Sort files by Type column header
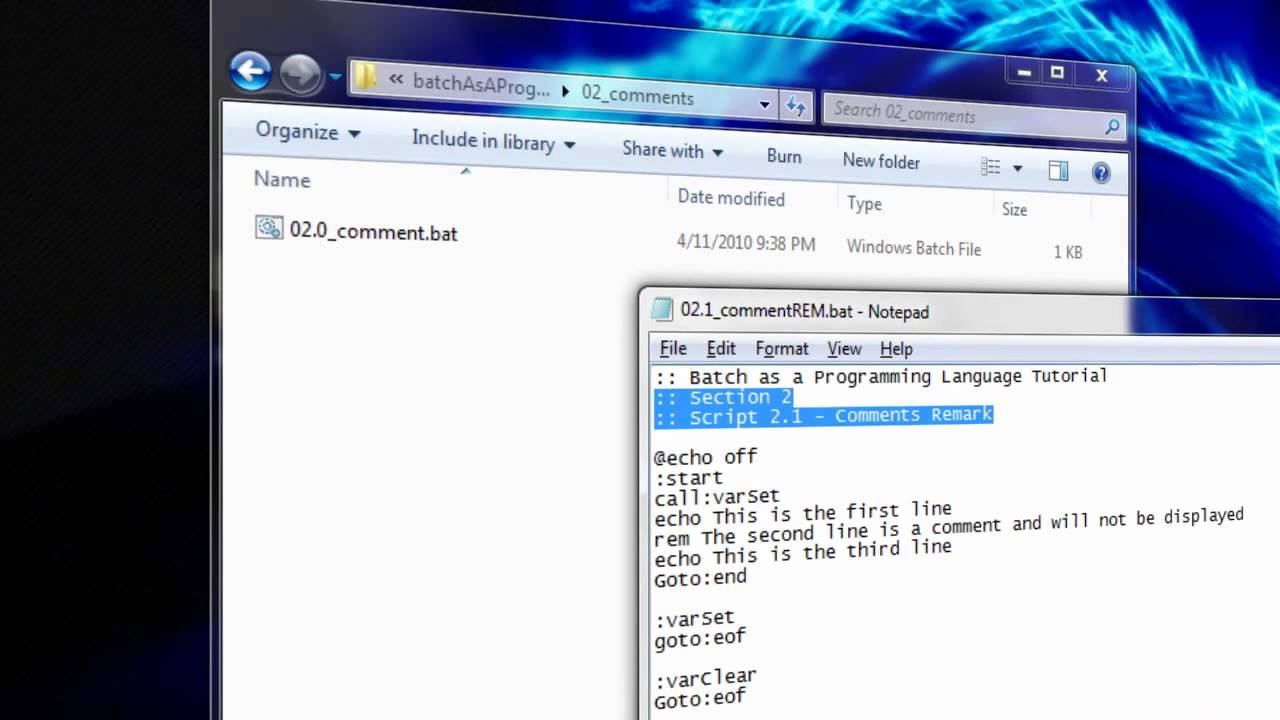The height and width of the screenshot is (720, 1280). click(864, 204)
